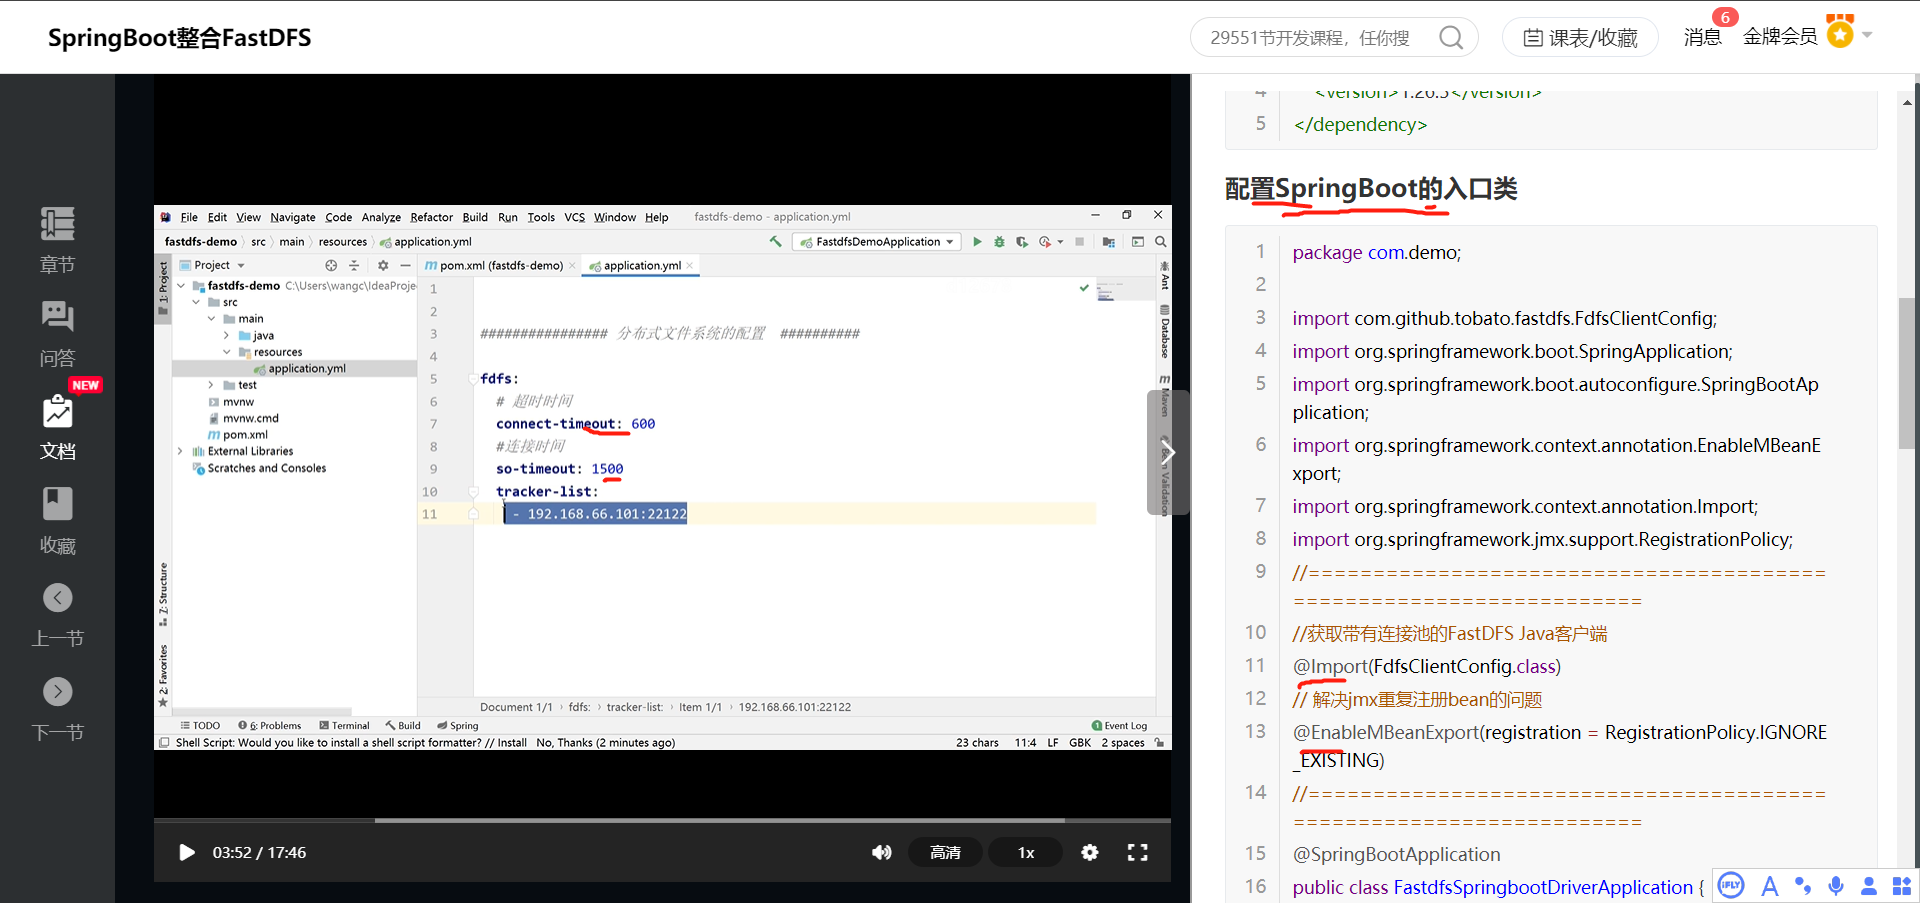Click the locate-file target icon in the Project panel
The width and height of the screenshot is (1920, 903).
tap(331, 265)
